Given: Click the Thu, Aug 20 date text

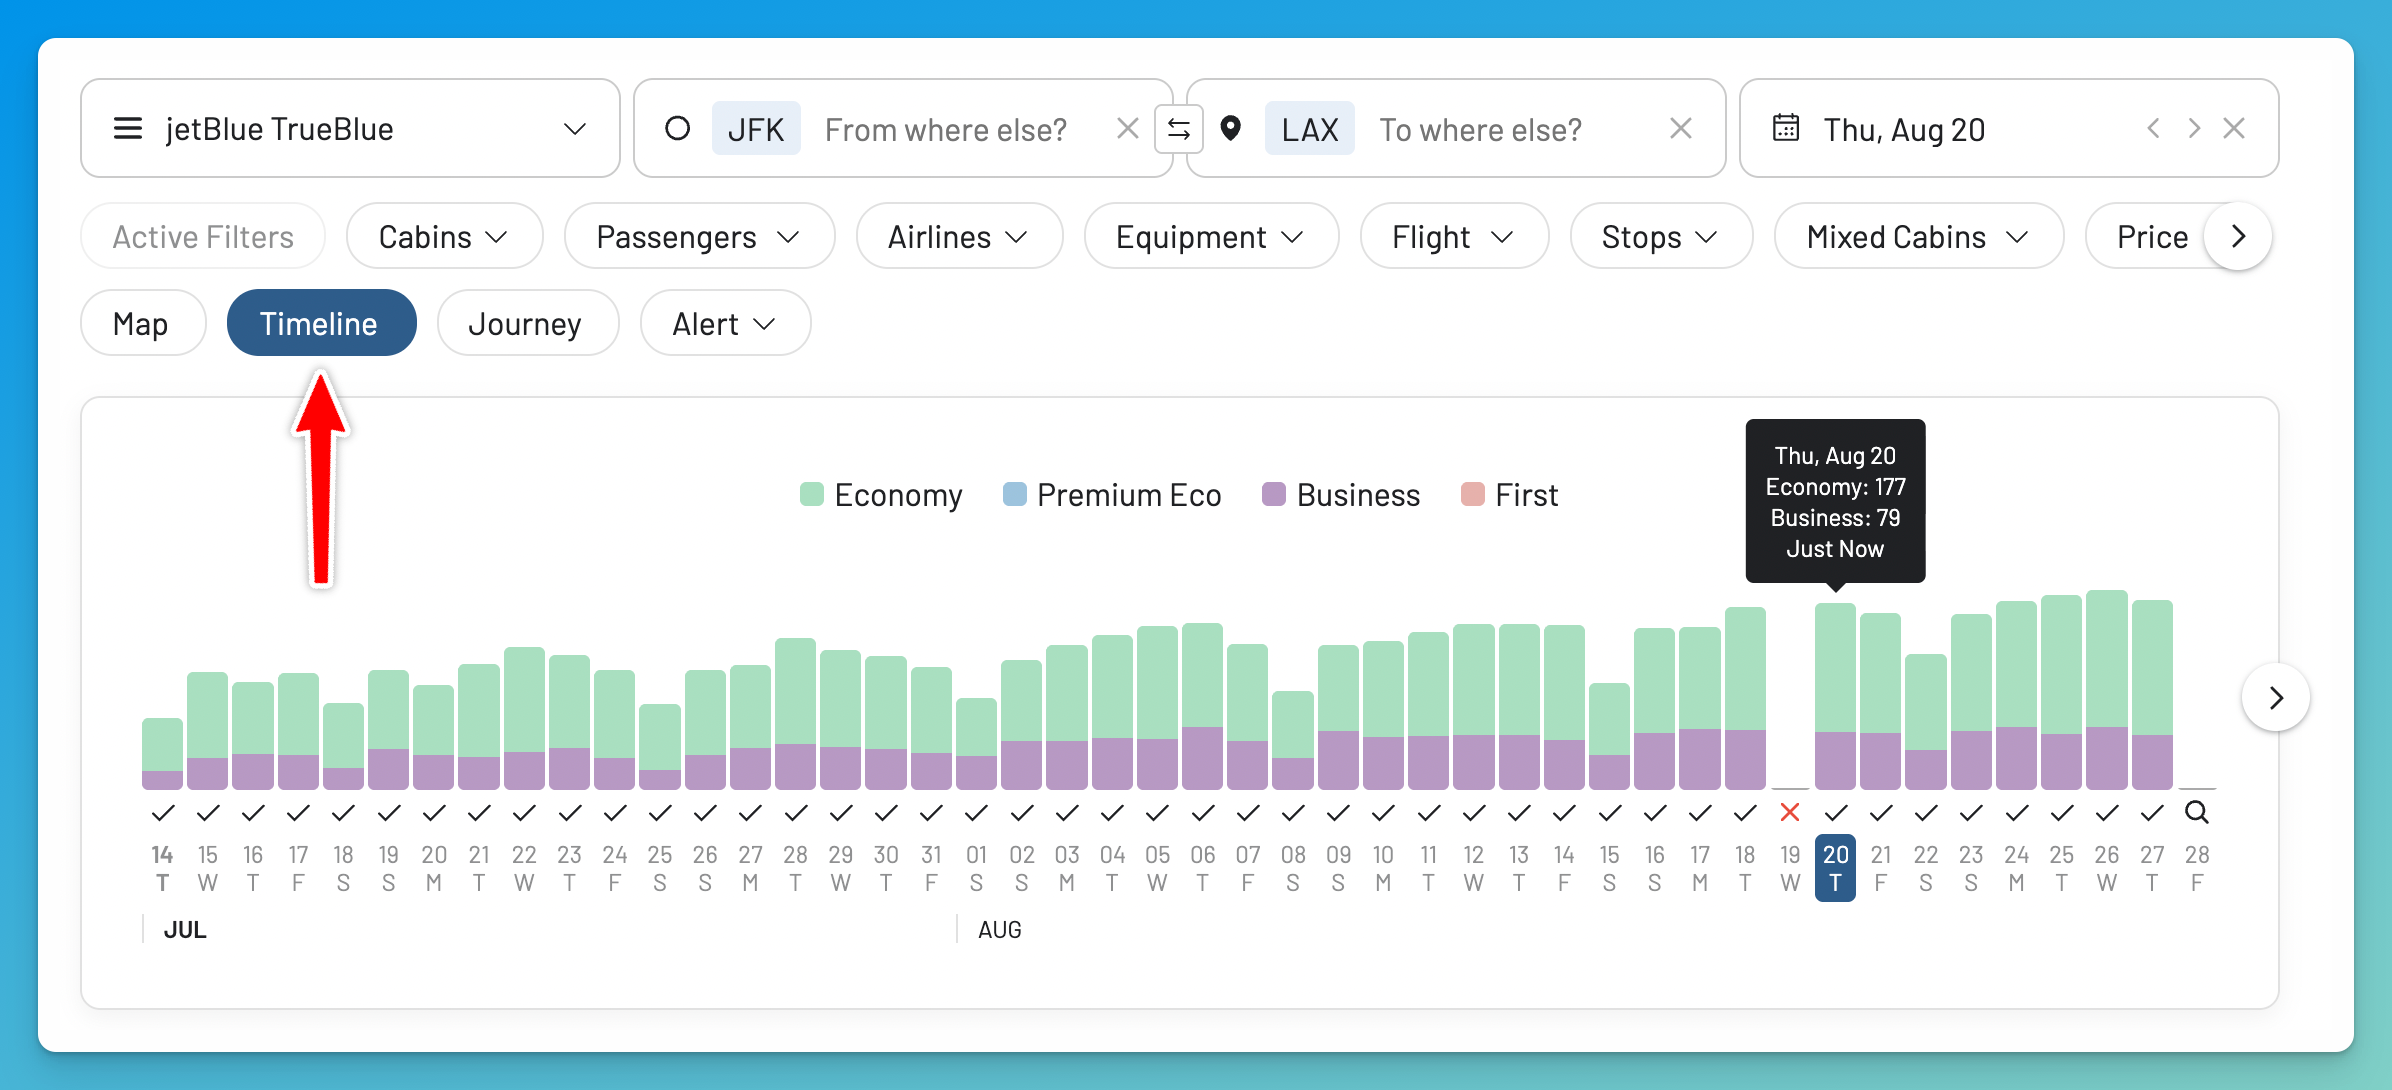Looking at the screenshot, I should tap(1904, 129).
